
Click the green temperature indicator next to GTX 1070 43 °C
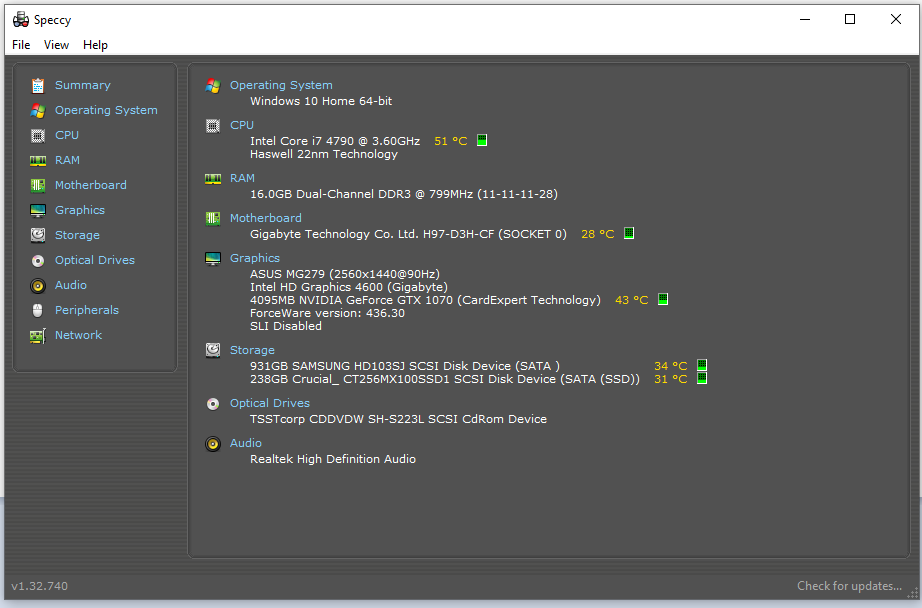tap(663, 299)
